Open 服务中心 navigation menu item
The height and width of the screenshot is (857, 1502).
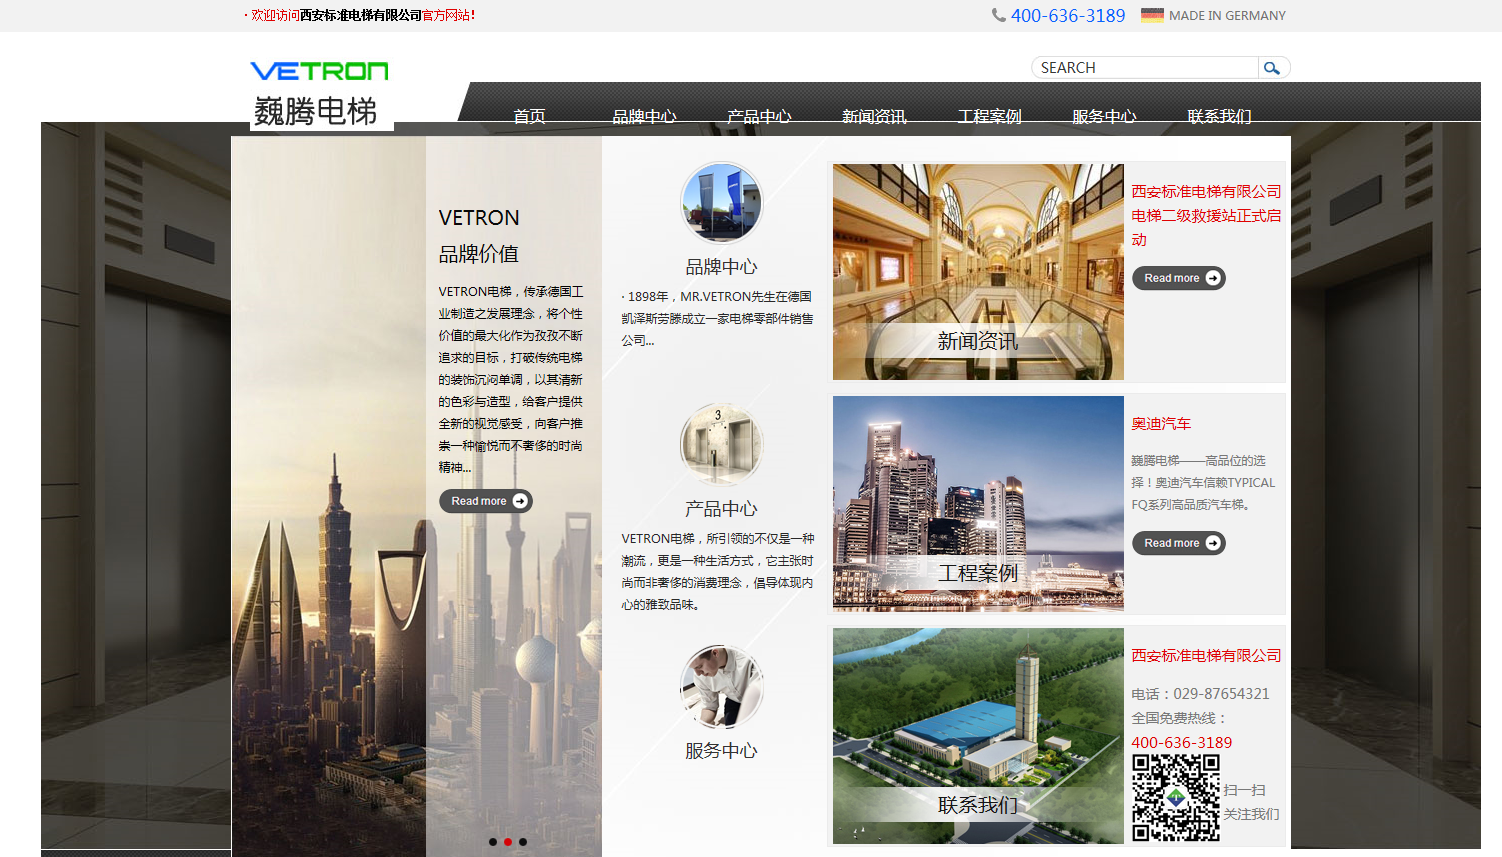click(x=1104, y=116)
